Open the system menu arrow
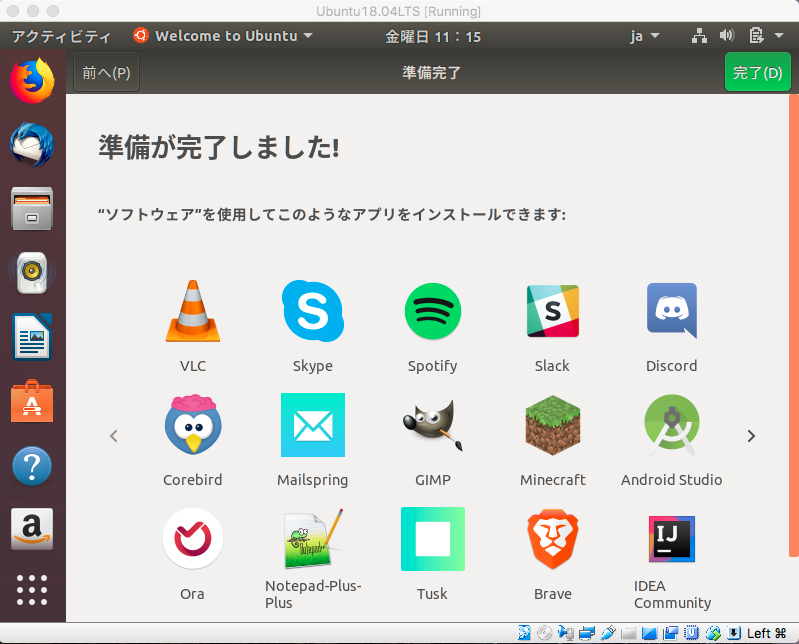799x644 pixels. point(779,36)
